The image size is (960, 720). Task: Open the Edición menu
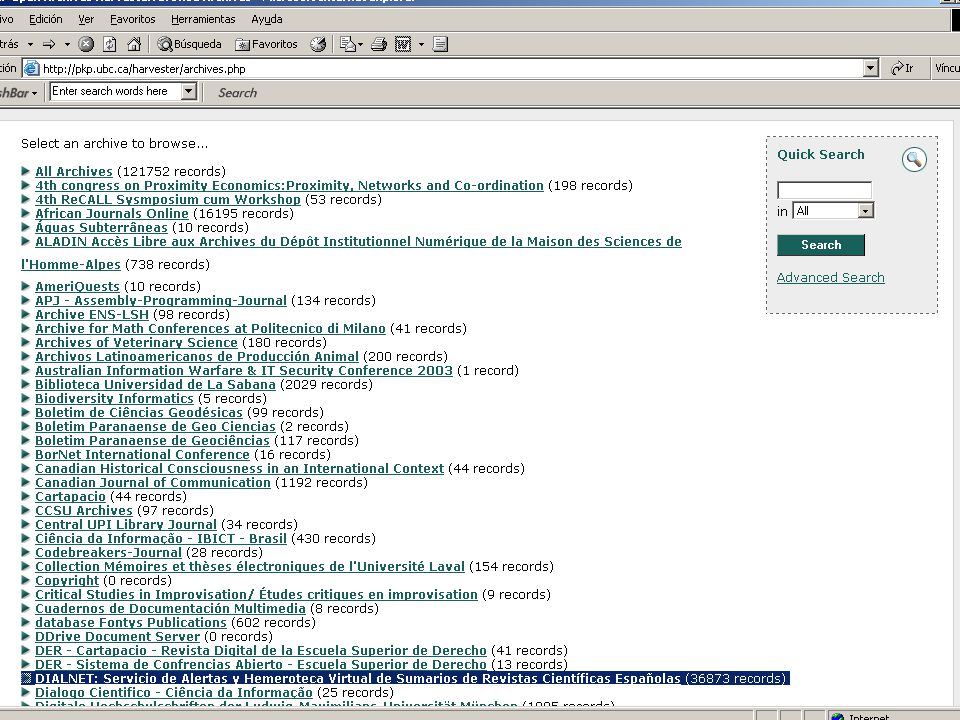pyautogui.click(x=46, y=19)
